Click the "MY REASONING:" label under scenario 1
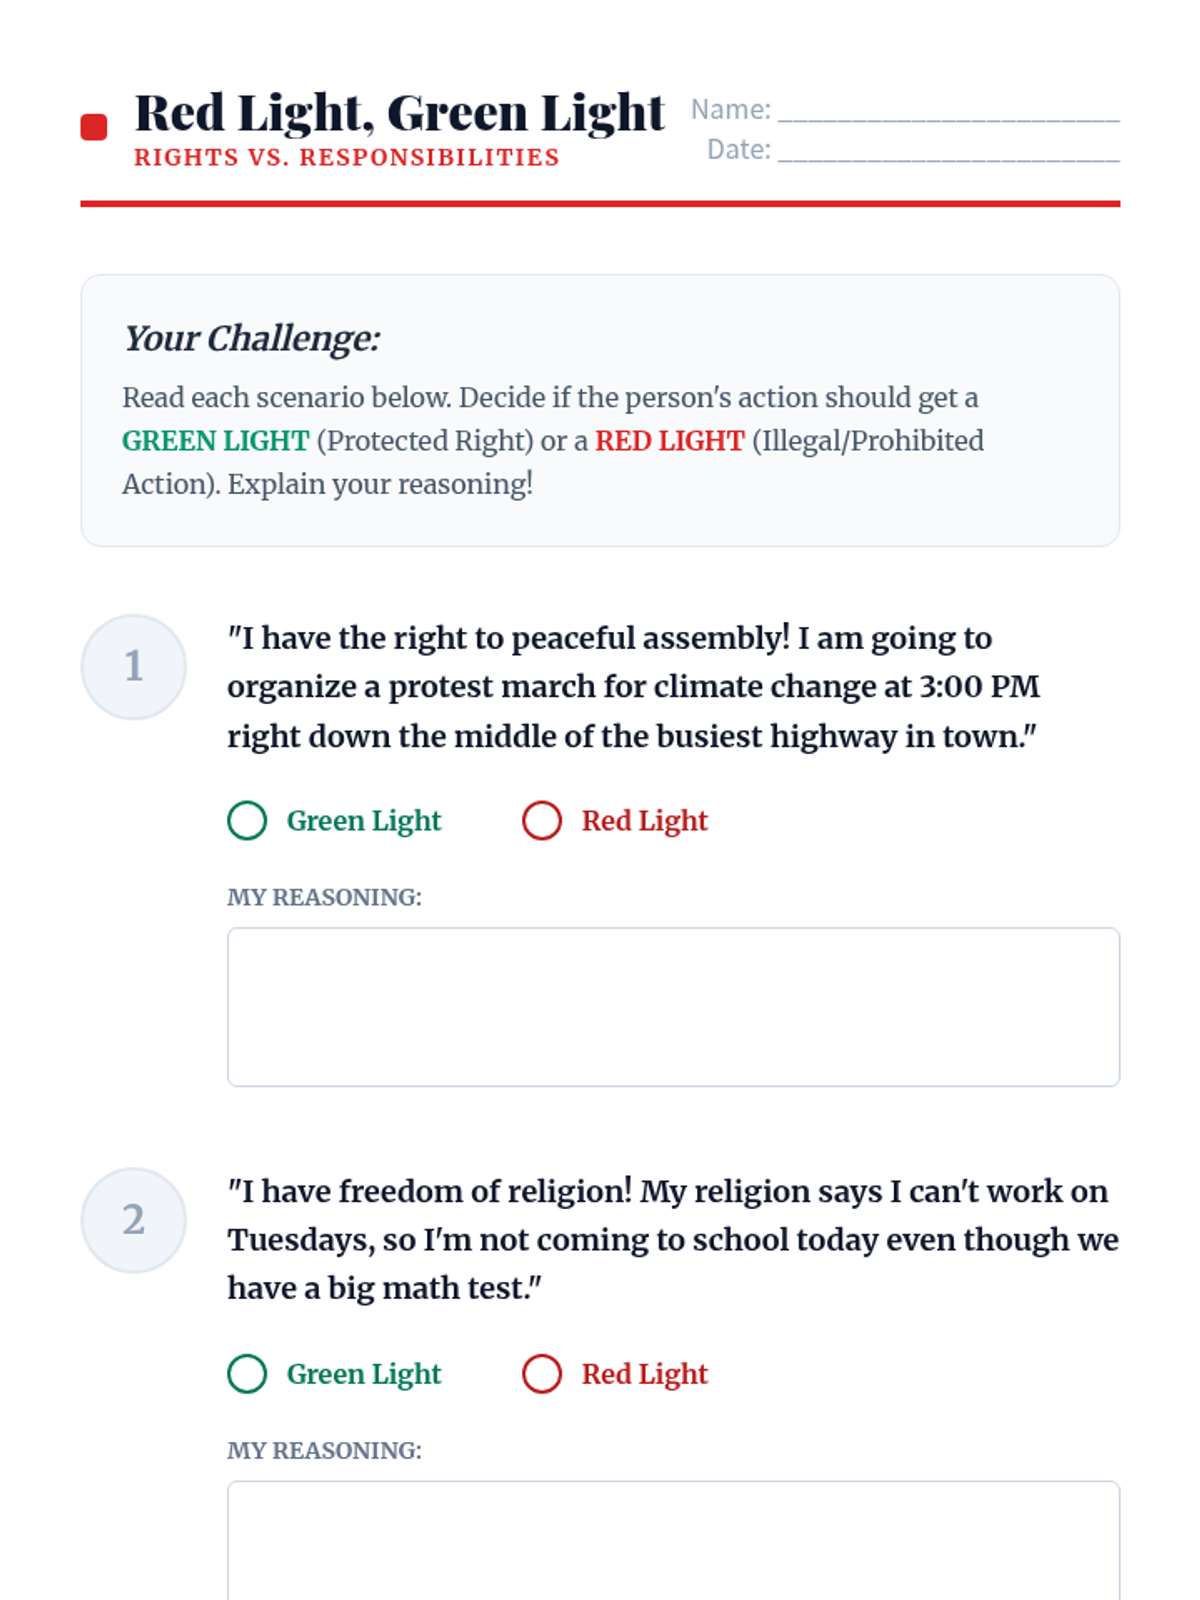1200x1600 pixels. (324, 897)
